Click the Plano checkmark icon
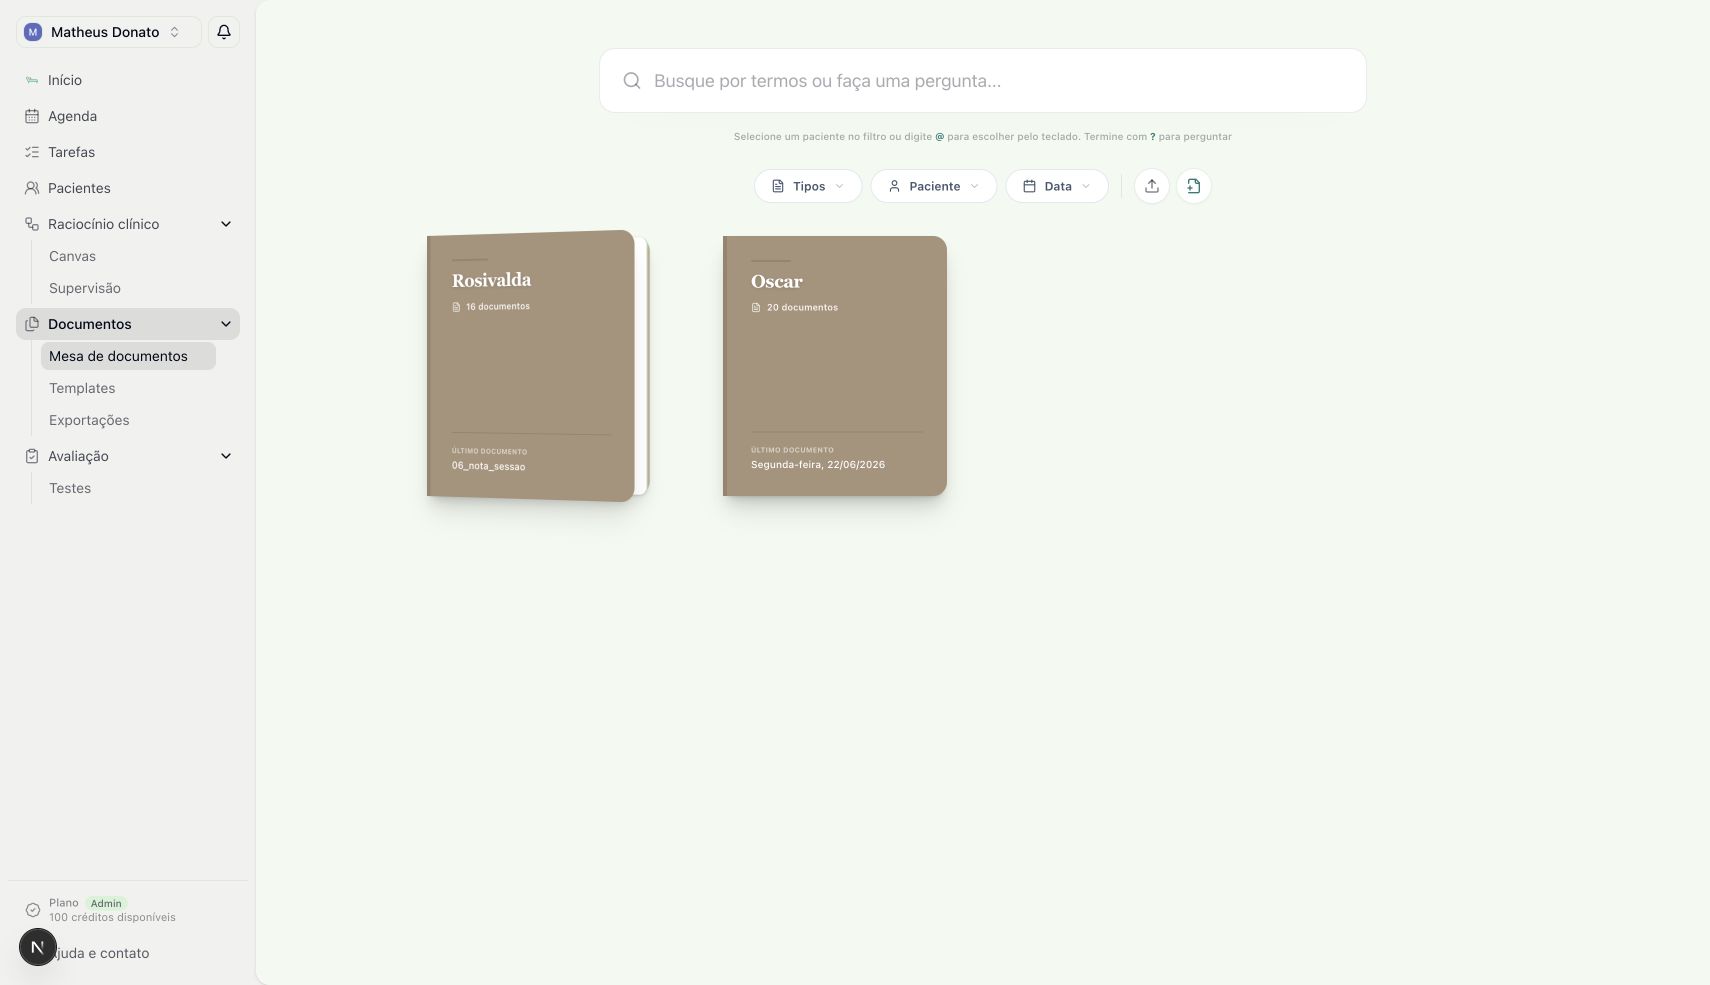Screen dimensions: 1710x985 (33, 910)
